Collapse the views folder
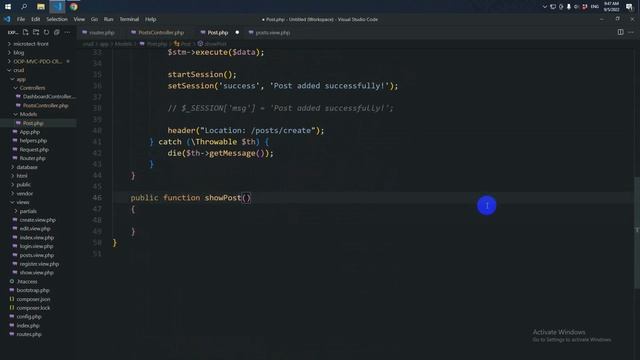Screen dimensions: 640x360 pos(22,202)
